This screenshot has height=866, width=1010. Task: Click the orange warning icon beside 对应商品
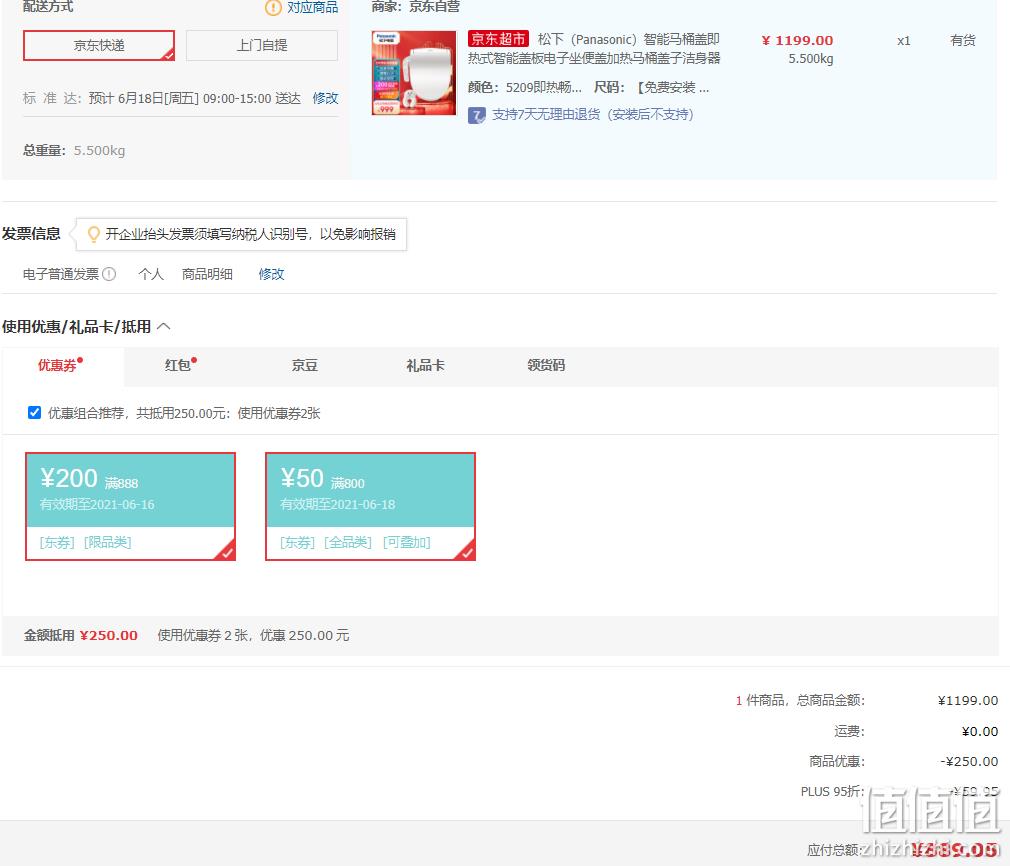pos(273,7)
